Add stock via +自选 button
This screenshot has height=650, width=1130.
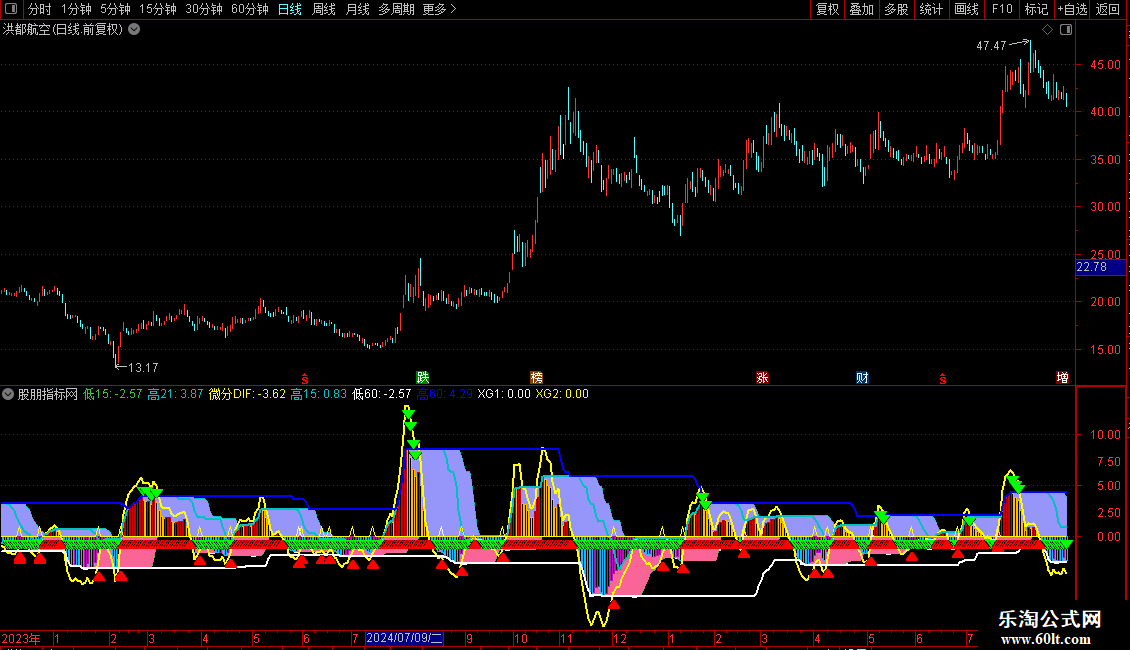pyautogui.click(x=1072, y=9)
